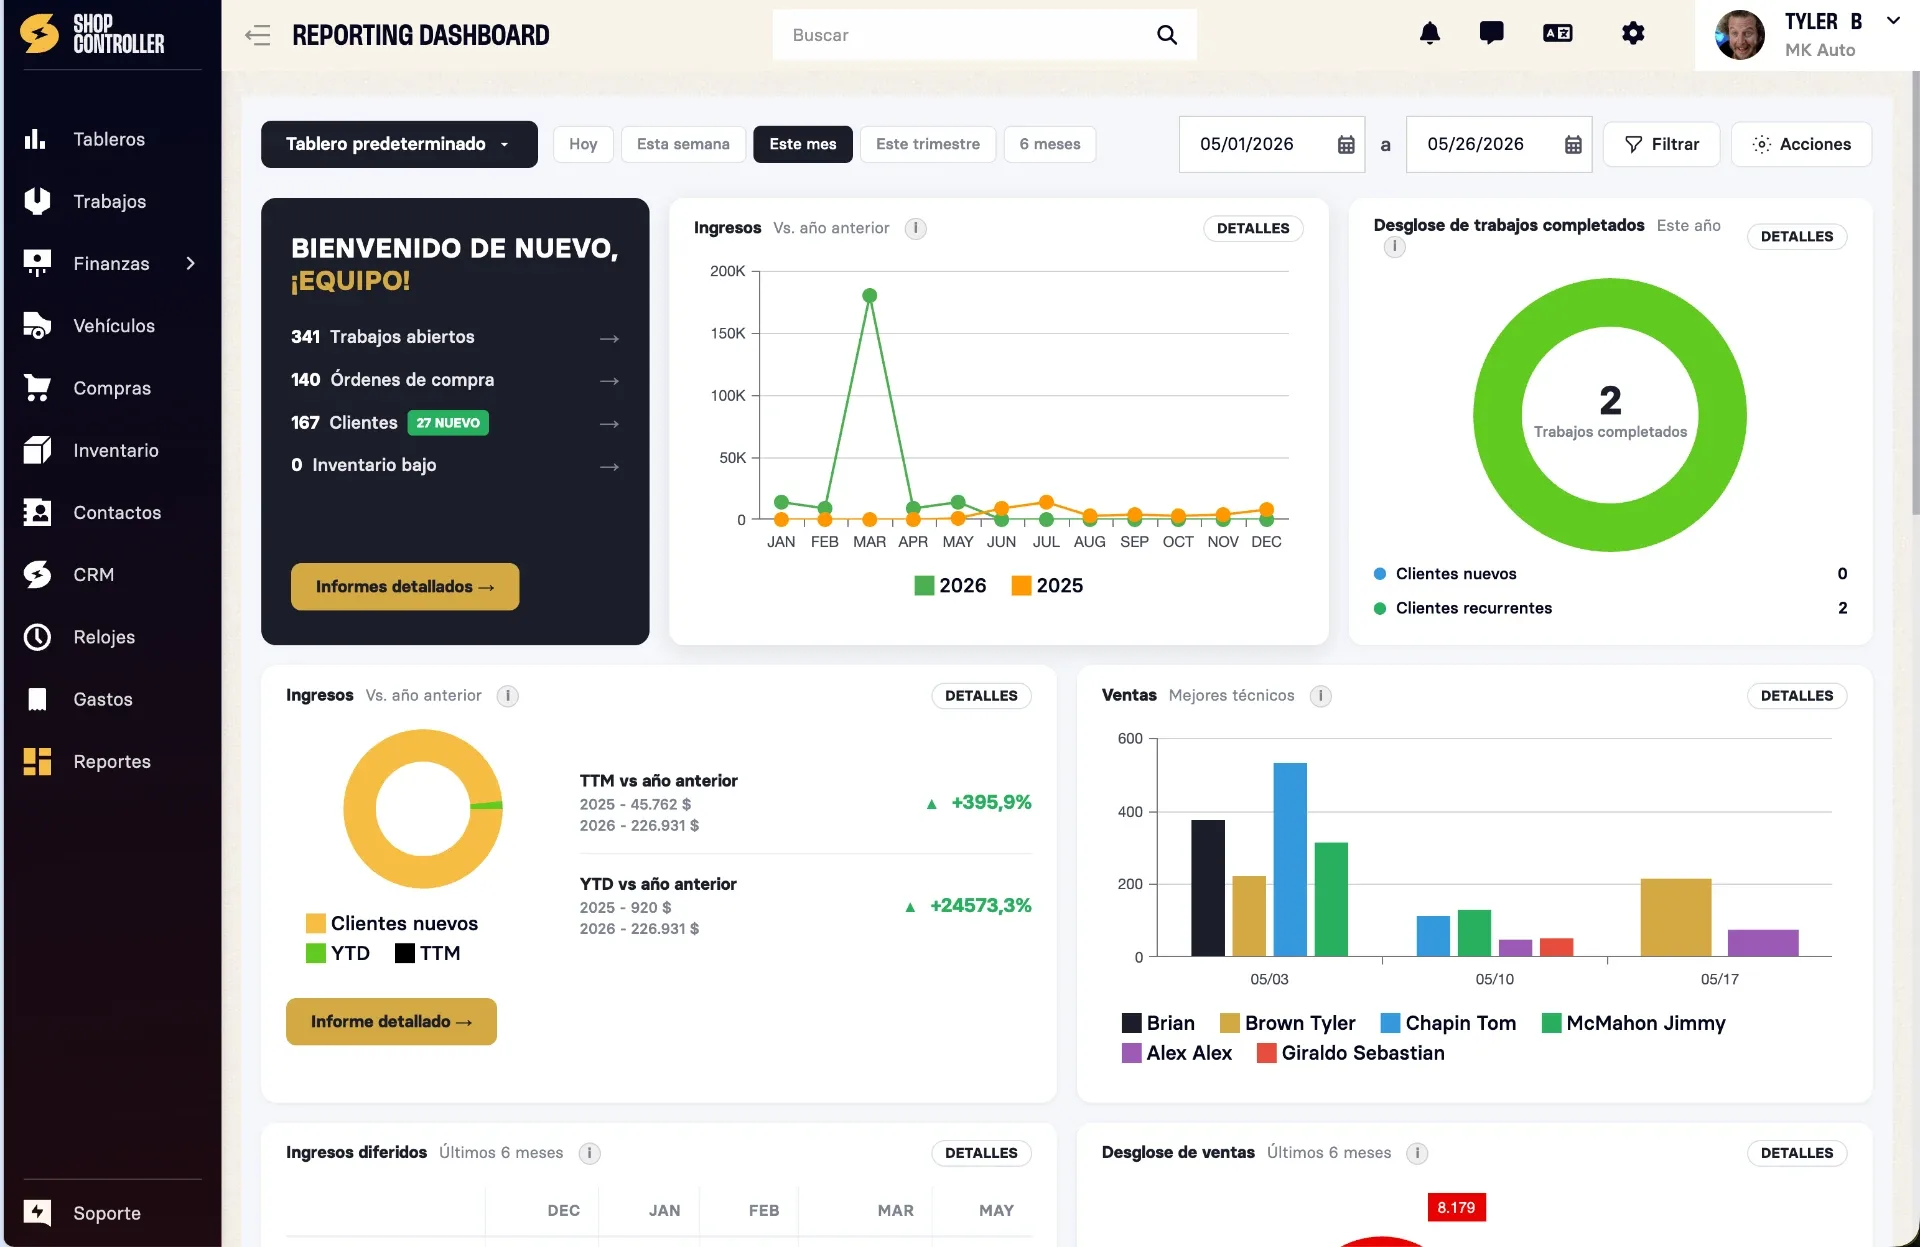Viewport: 1920px width, 1247px height.
Task: Open the Tablero predeterminado dropdown
Action: click(399, 144)
